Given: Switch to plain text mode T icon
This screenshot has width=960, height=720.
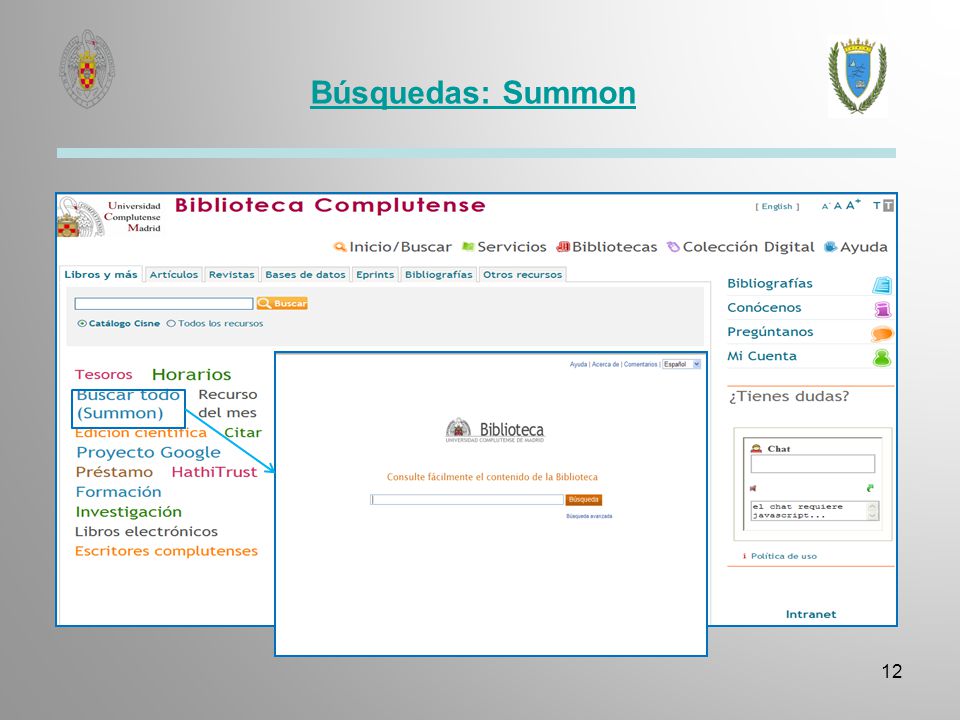Looking at the screenshot, I should tap(876, 206).
